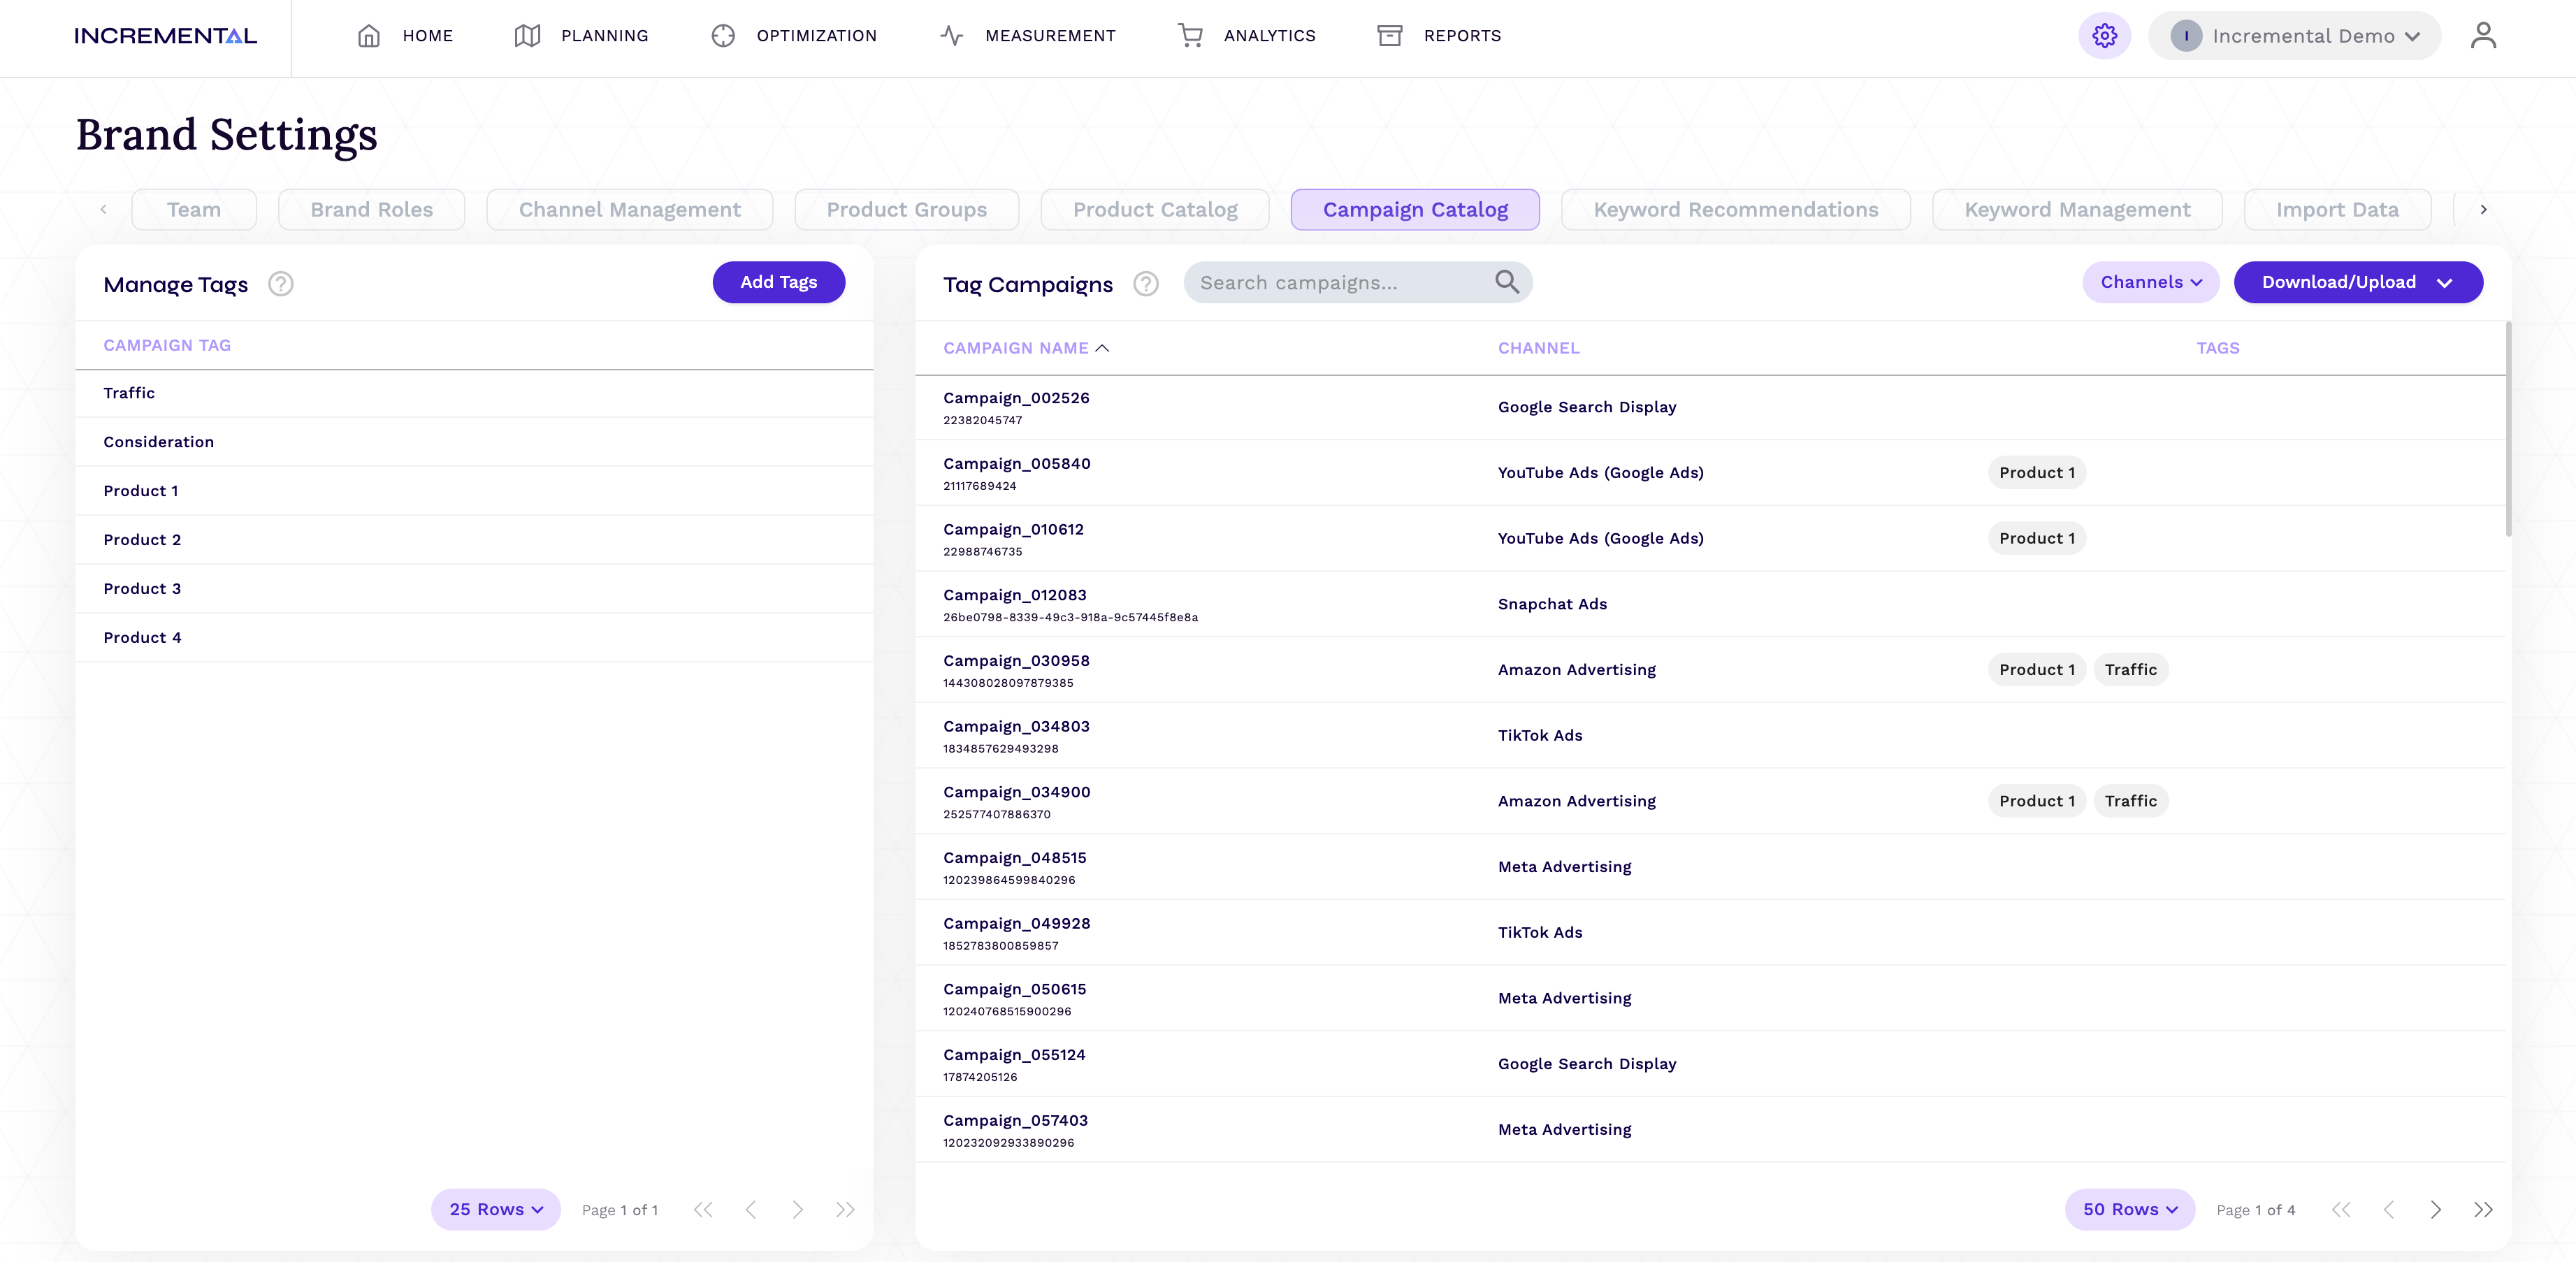Click the Traffic tag on Campaign_030958
Screen dimensions: 2576x1262
pos(2131,670)
